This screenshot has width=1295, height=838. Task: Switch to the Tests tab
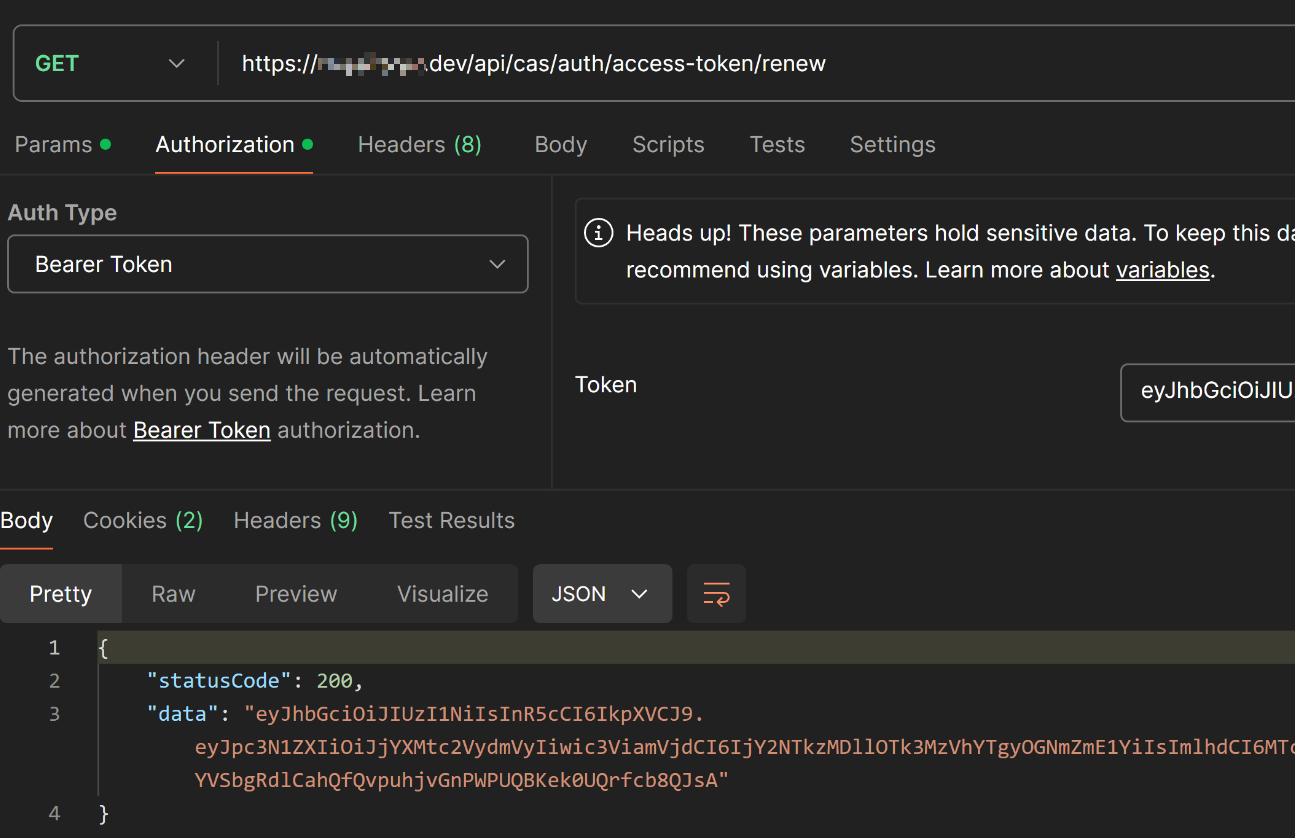coord(777,144)
